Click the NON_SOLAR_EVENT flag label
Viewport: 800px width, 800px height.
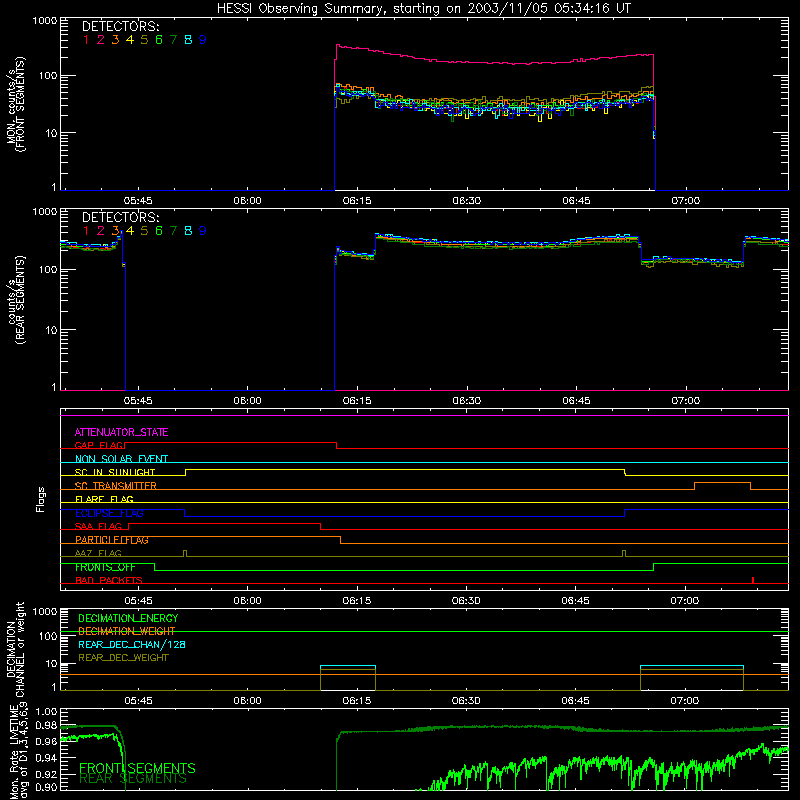[121, 459]
